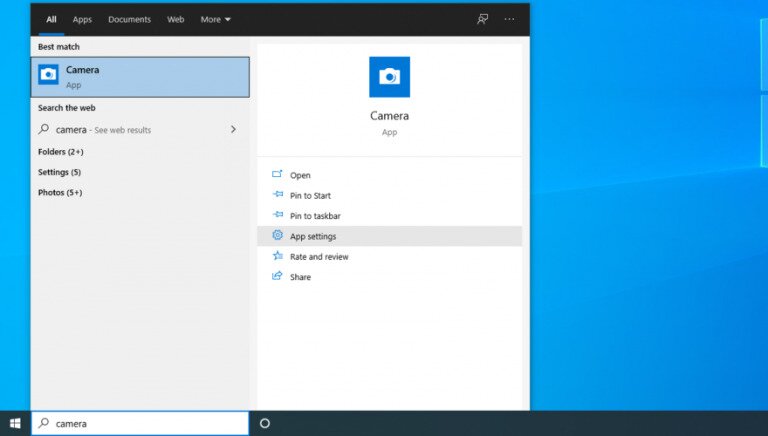Select Rate and review action
This screenshot has width=768, height=436.
click(319, 257)
